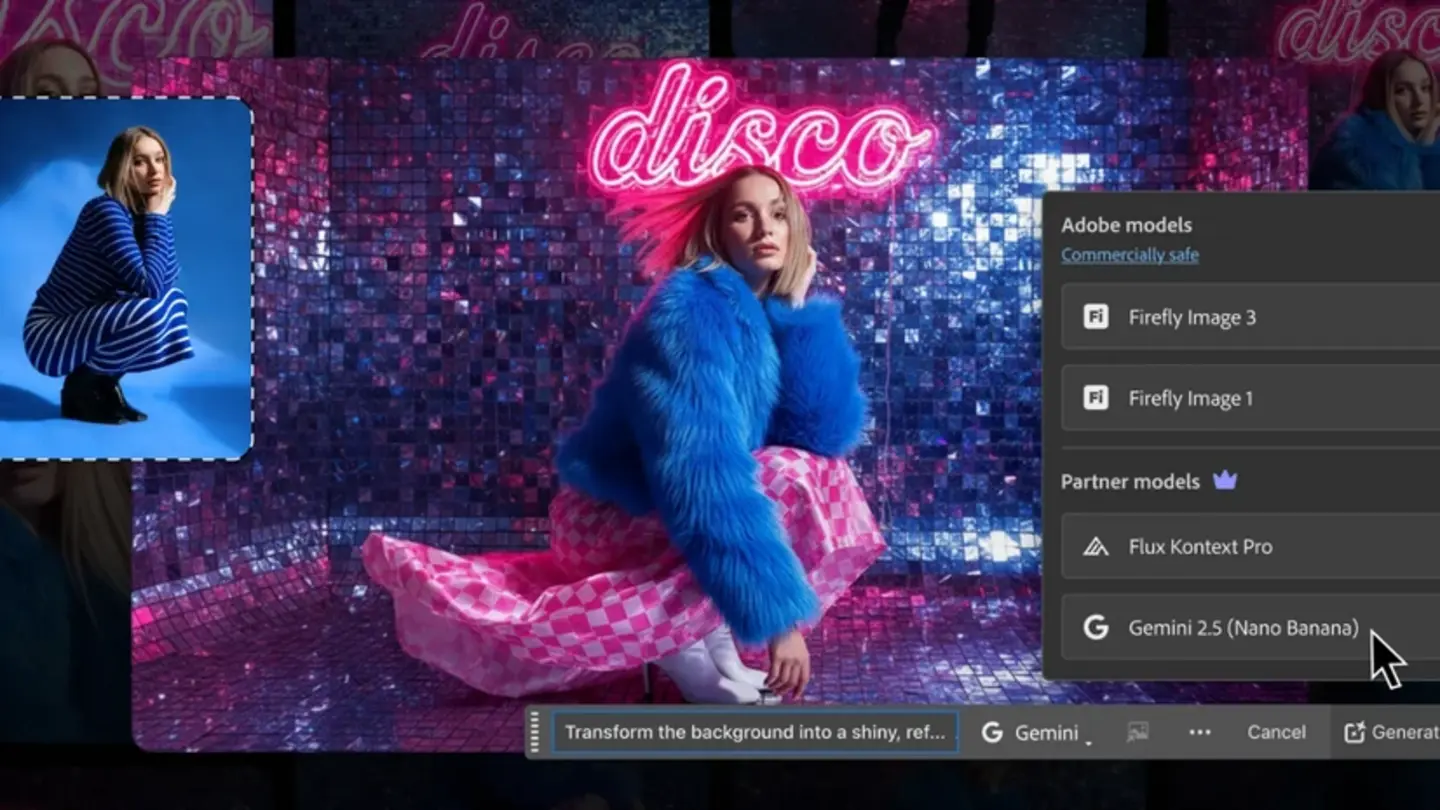This screenshot has width=1440, height=810.
Task: Click the Fi icon beside Firefly Image 3
Action: (x=1096, y=317)
